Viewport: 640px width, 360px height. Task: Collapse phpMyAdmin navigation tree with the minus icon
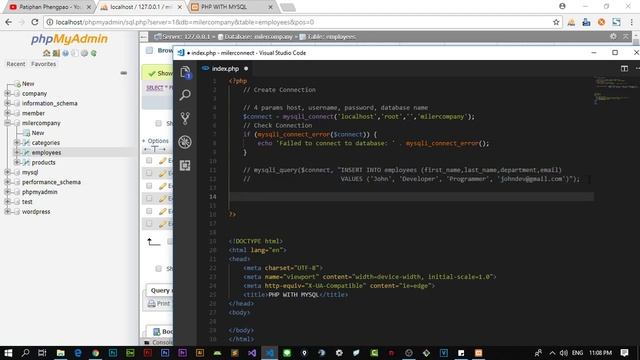click(124, 73)
